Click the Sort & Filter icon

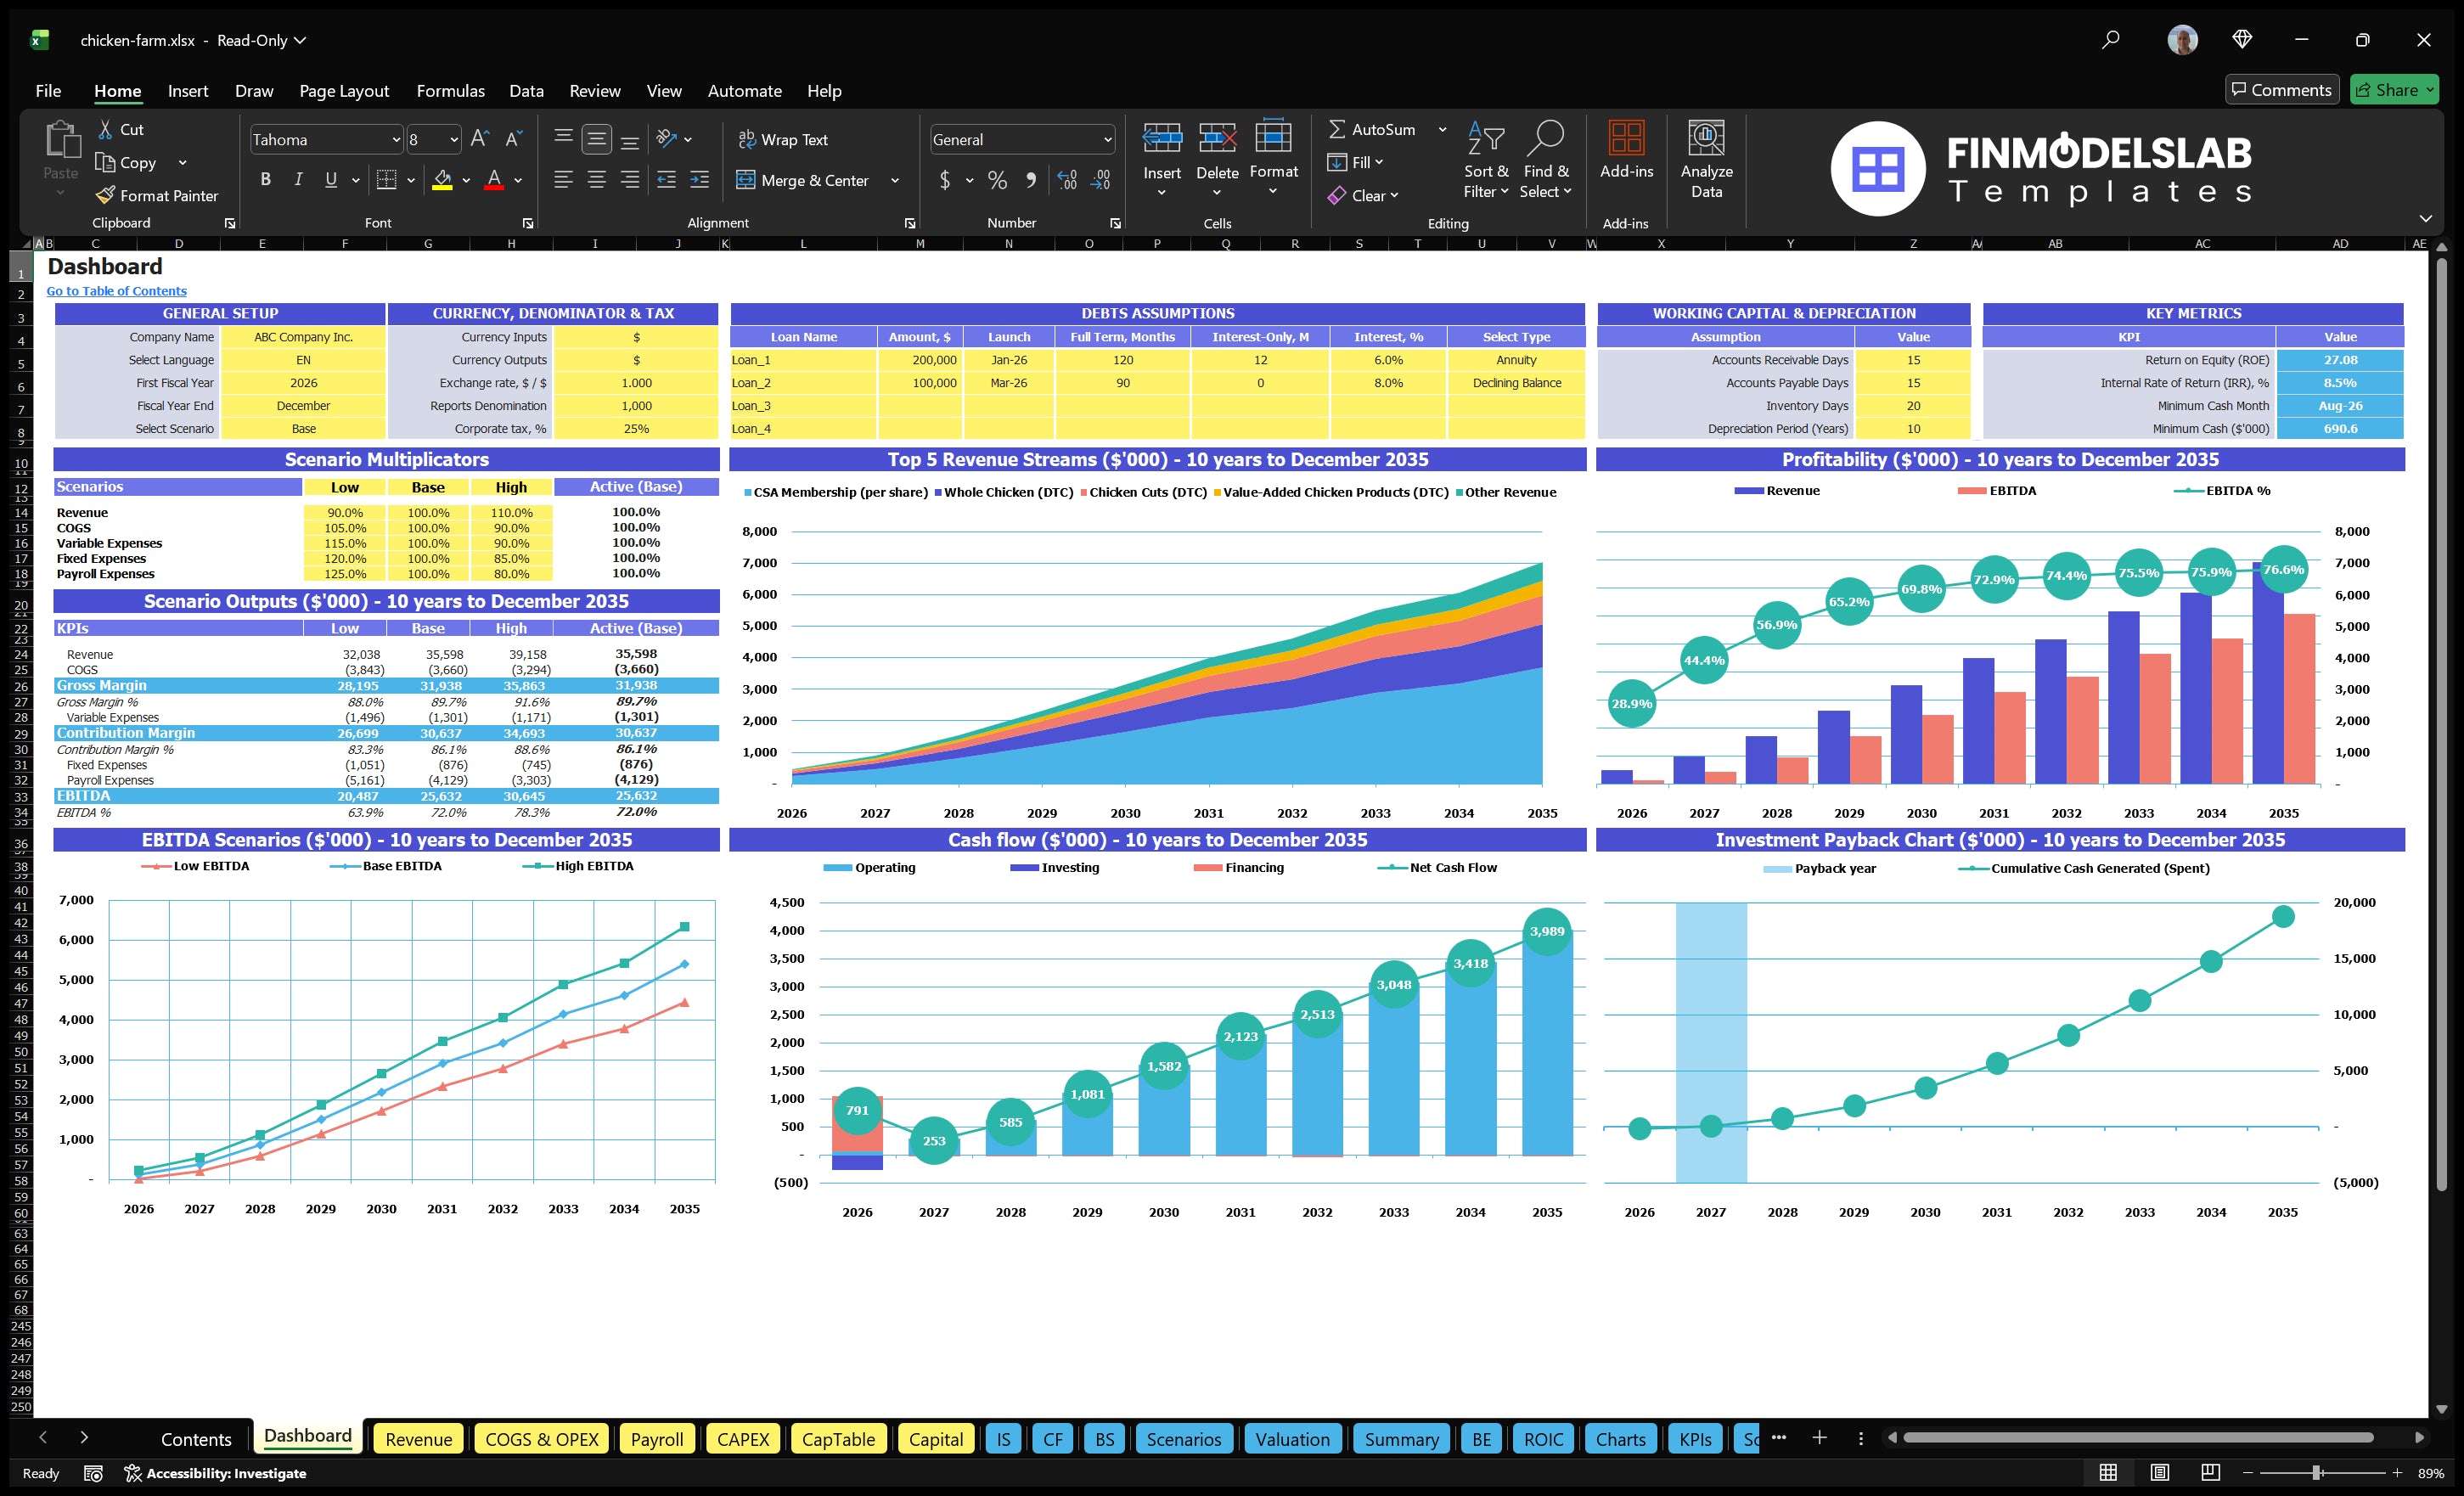click(x=1486, y=137)
